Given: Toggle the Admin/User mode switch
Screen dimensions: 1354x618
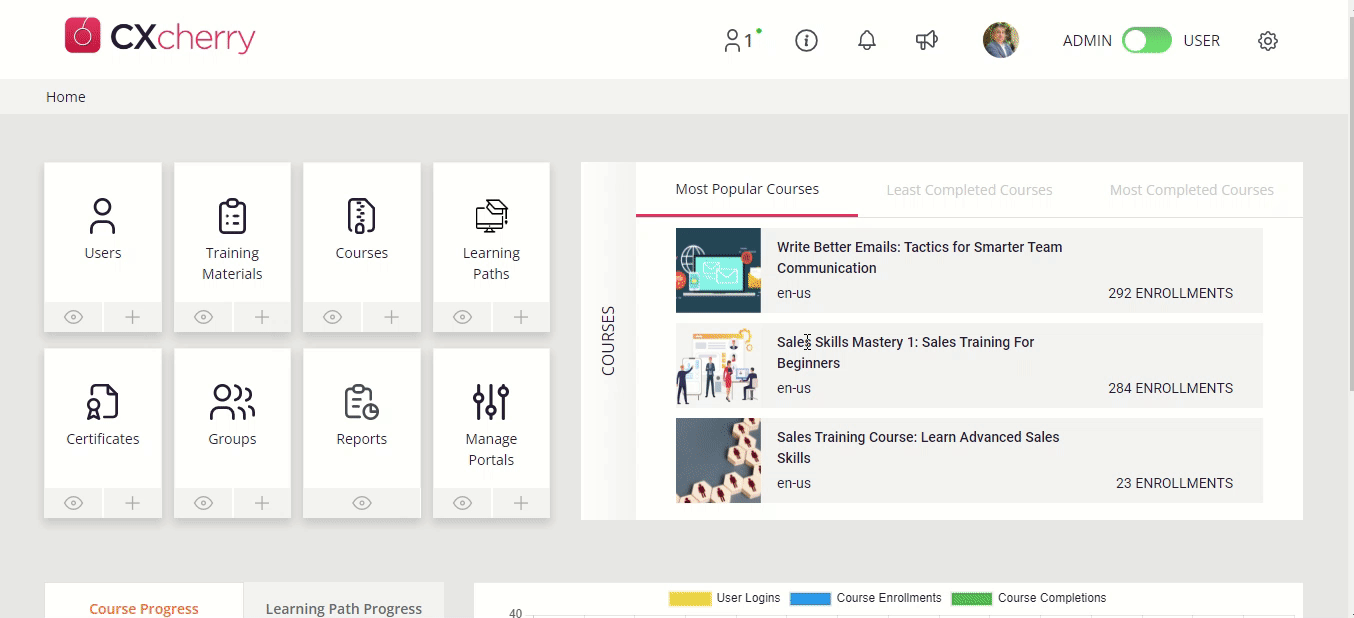Looking at the screenshot, I should point(1146,41).
